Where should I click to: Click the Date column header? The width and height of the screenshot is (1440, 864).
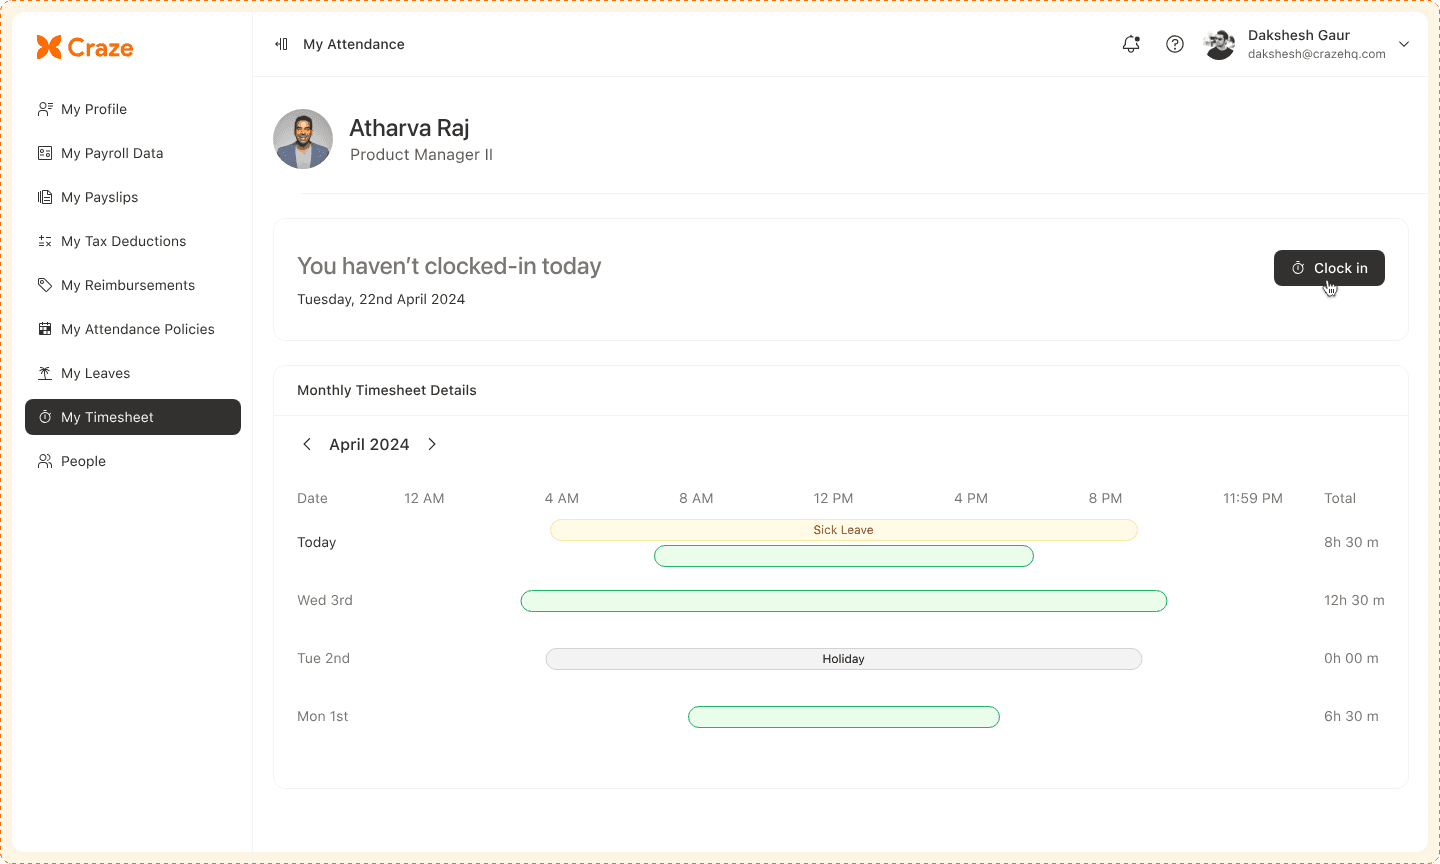point(312,498)
